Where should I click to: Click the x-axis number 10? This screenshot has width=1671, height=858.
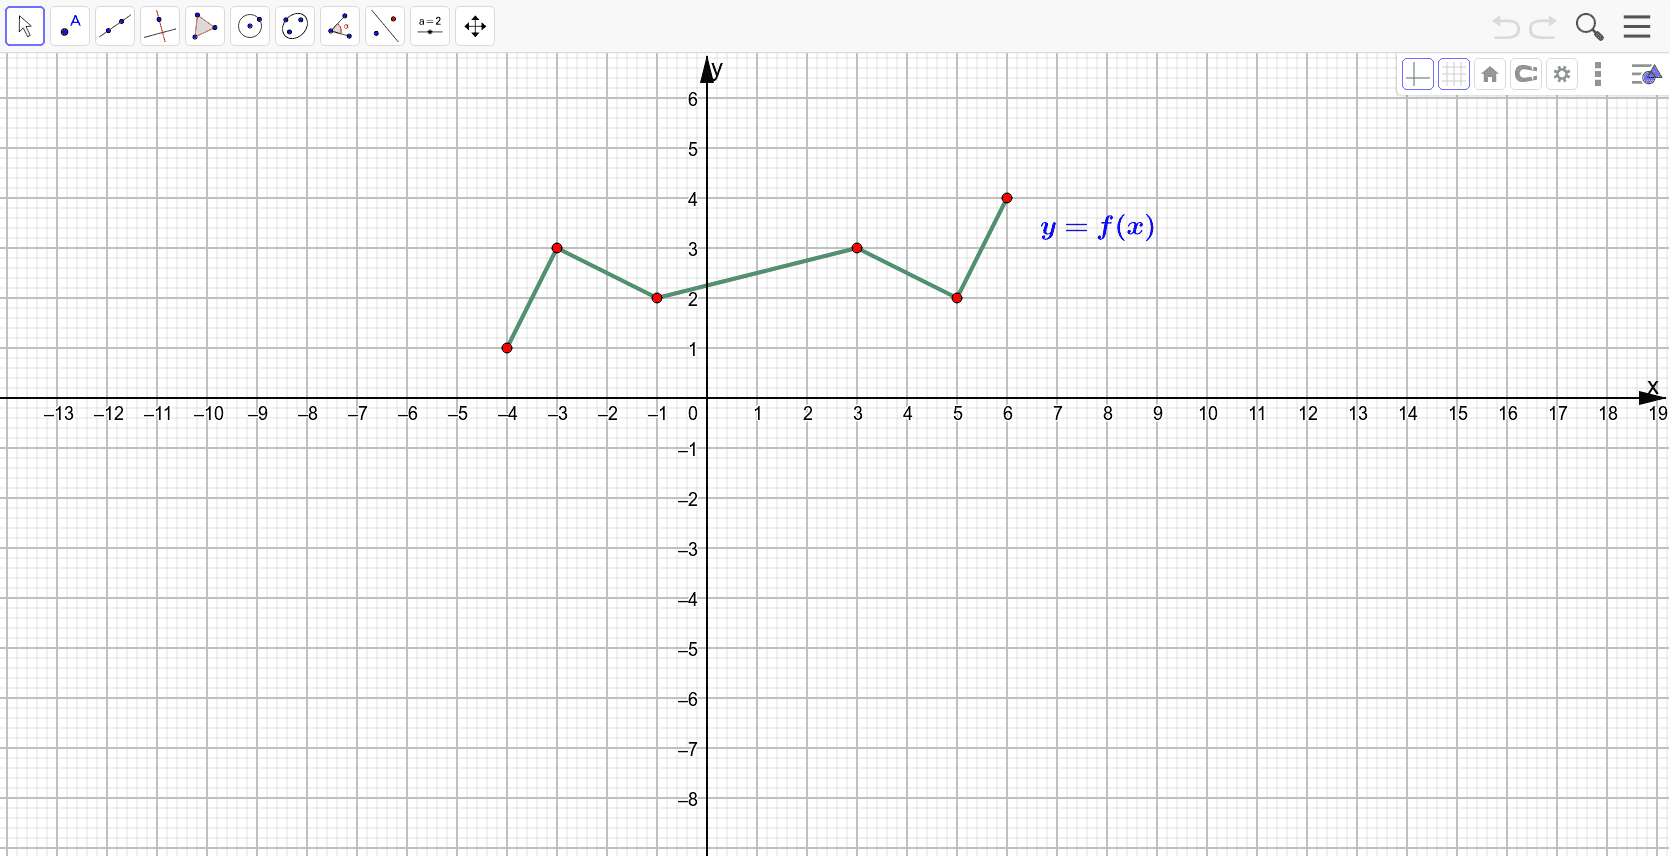pyautogui.click(x=1208, y=414)
